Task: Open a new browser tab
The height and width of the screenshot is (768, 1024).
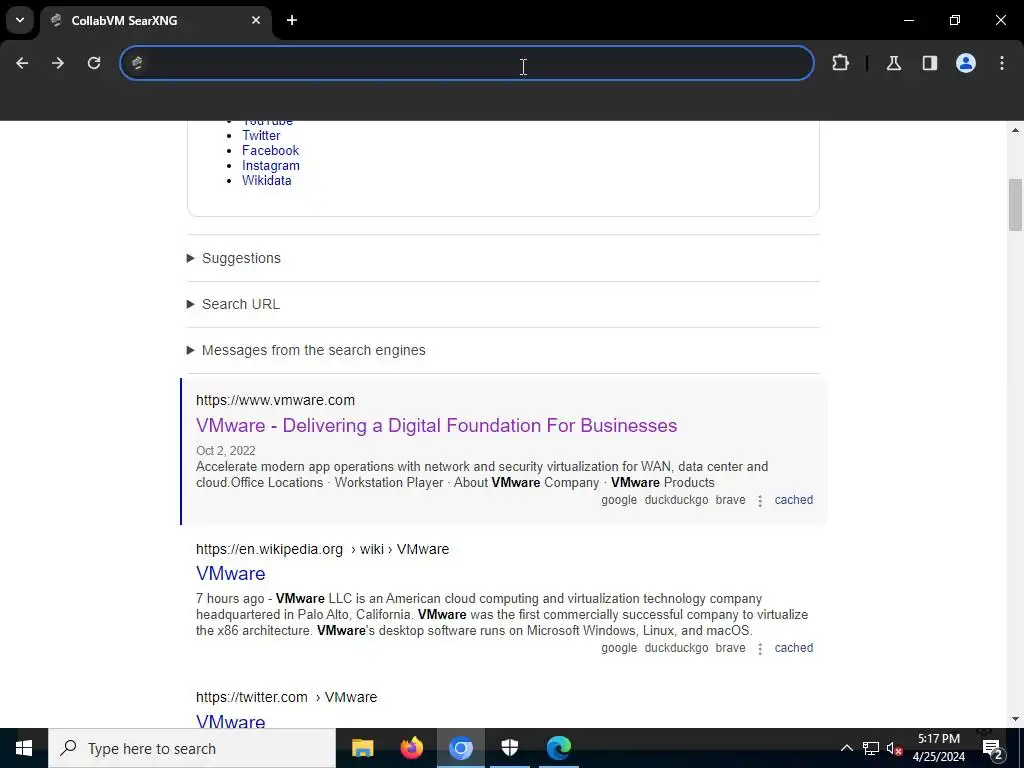Action: [292, 20]
